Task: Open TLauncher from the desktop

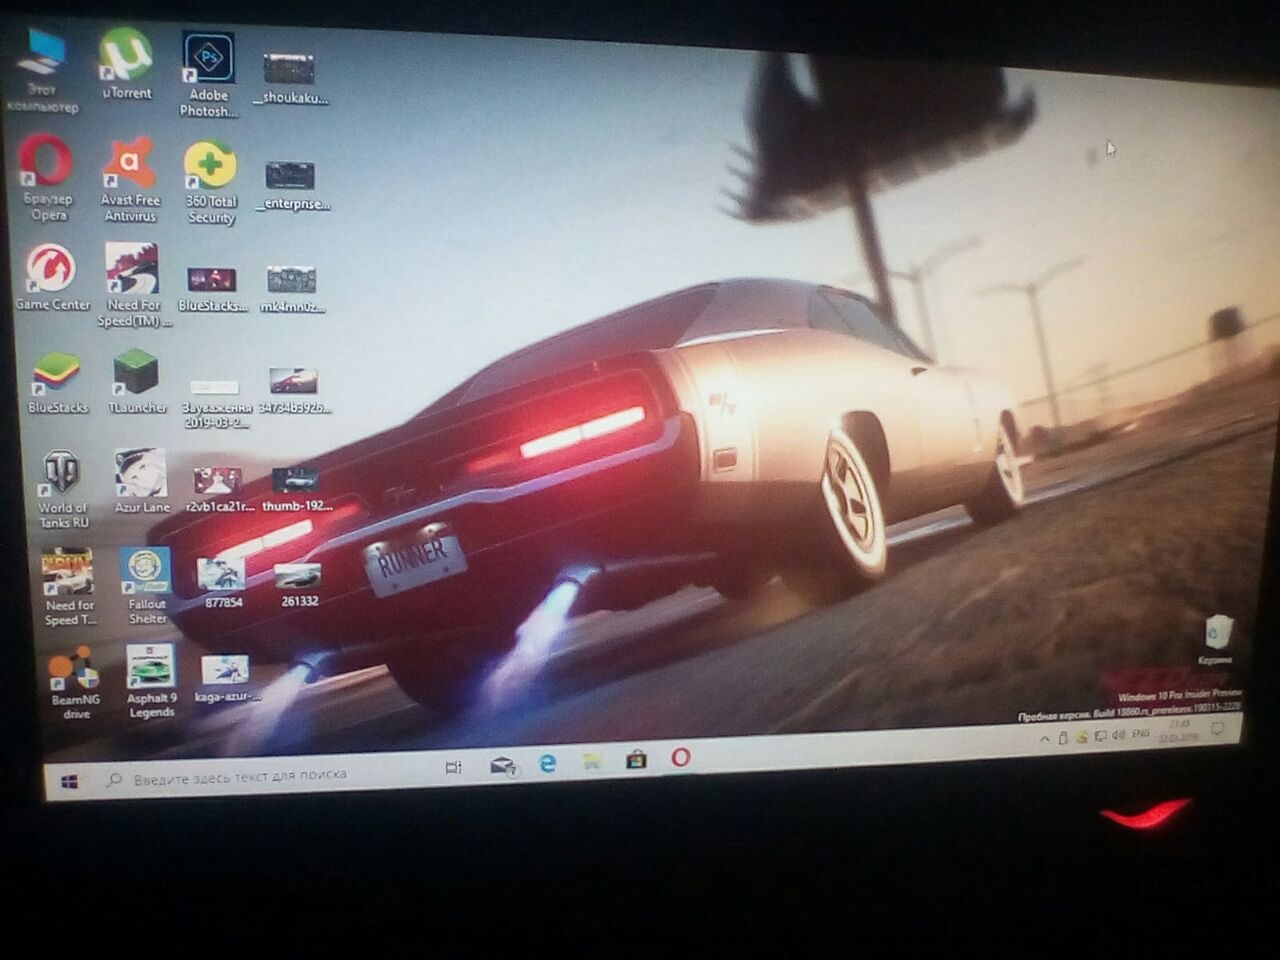Action: tap(137, 382)
